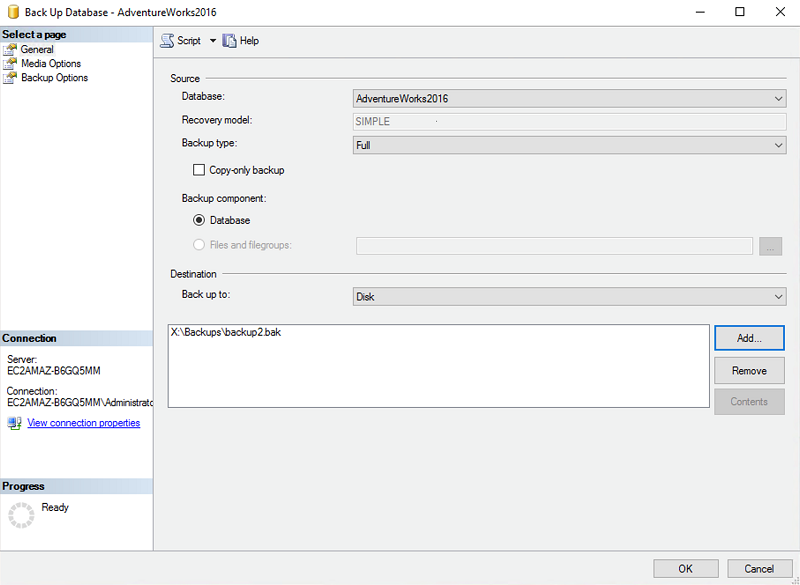The height and width of the screenshot is (585, 800).
Task: Click the Remove button
Action: pos(749,371)
